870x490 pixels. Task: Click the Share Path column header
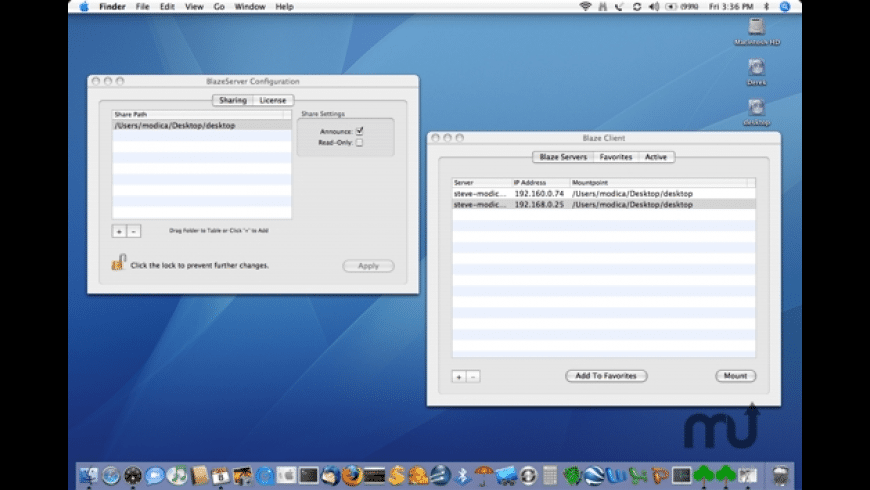pos(198,114)
